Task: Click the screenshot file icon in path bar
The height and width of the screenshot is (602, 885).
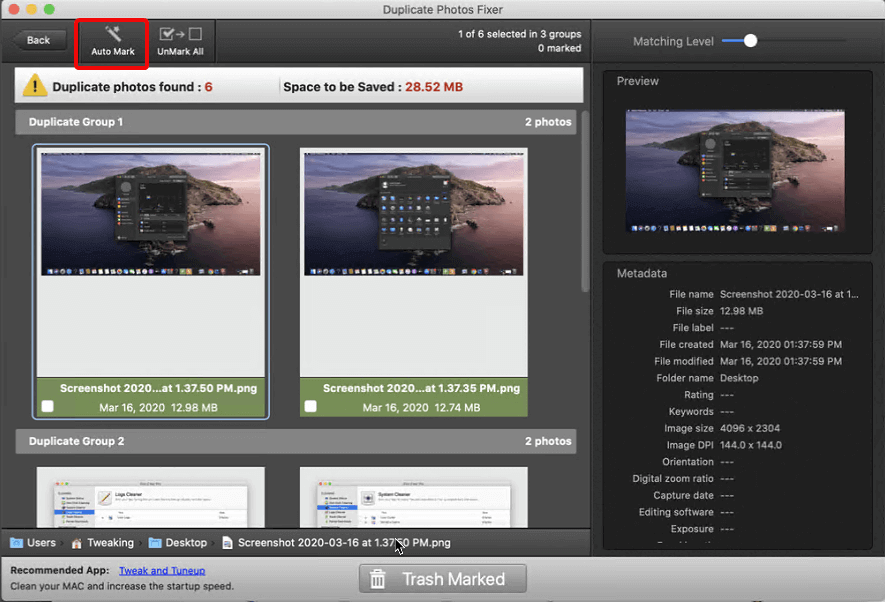Action: click(x=227, y=543)
